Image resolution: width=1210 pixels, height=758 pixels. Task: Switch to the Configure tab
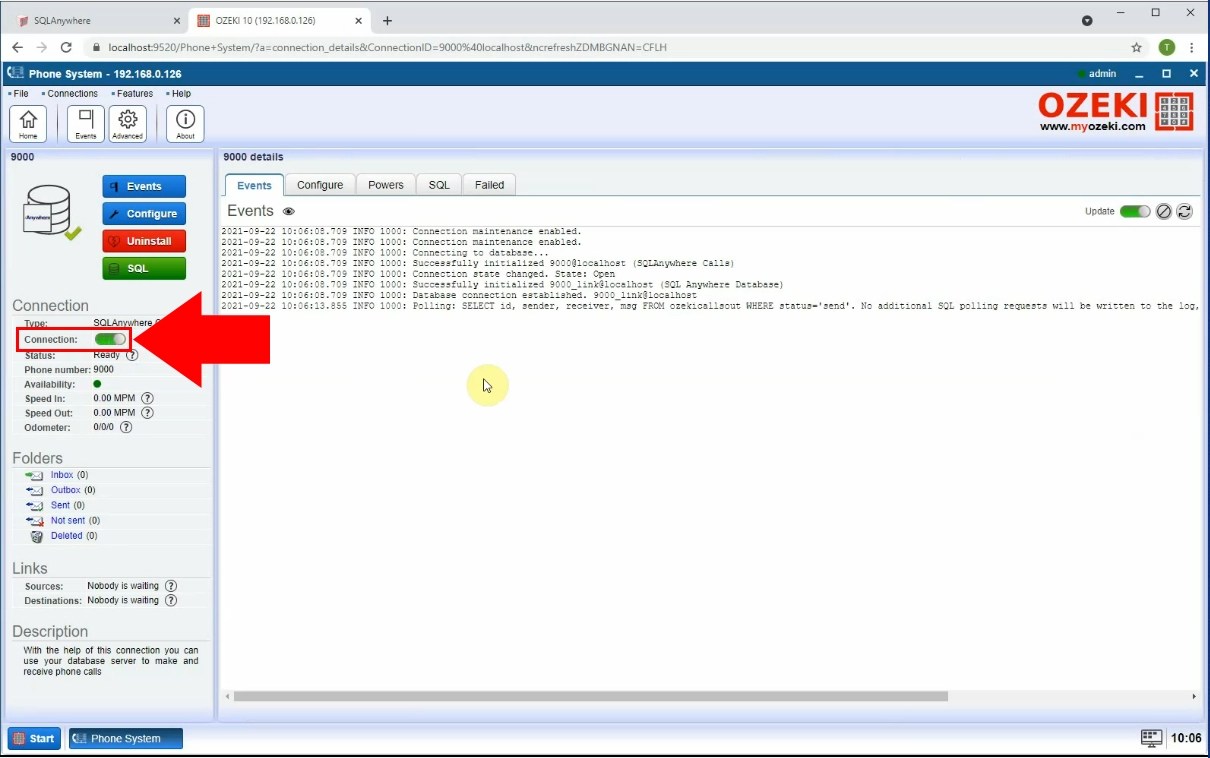320,185
